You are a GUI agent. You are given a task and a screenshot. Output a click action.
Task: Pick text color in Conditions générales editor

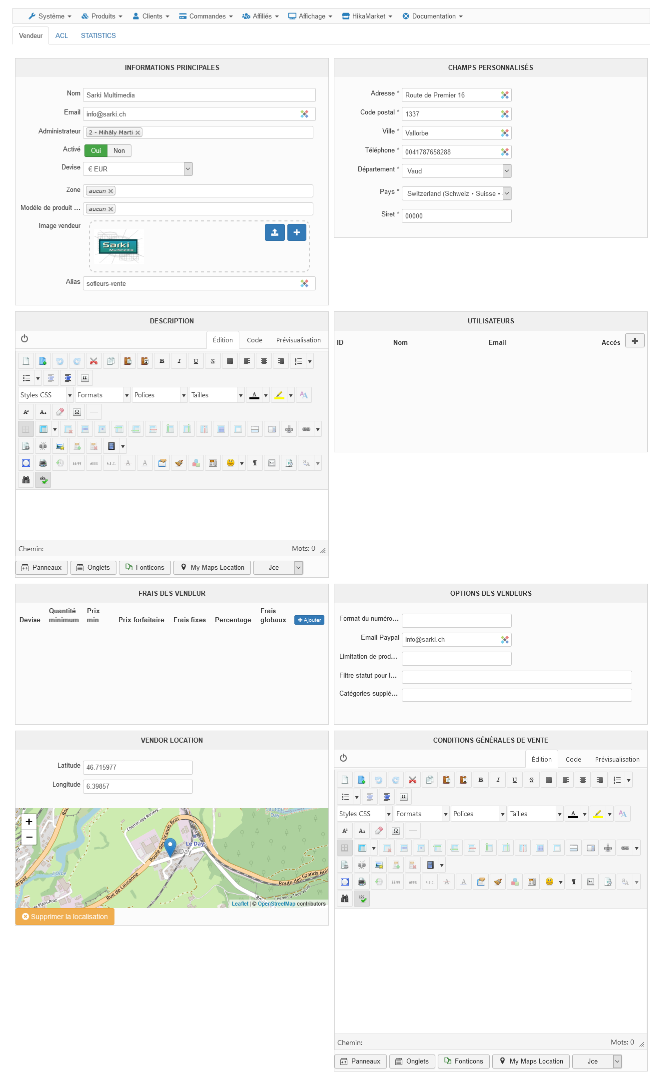click(x=573, y=814)
